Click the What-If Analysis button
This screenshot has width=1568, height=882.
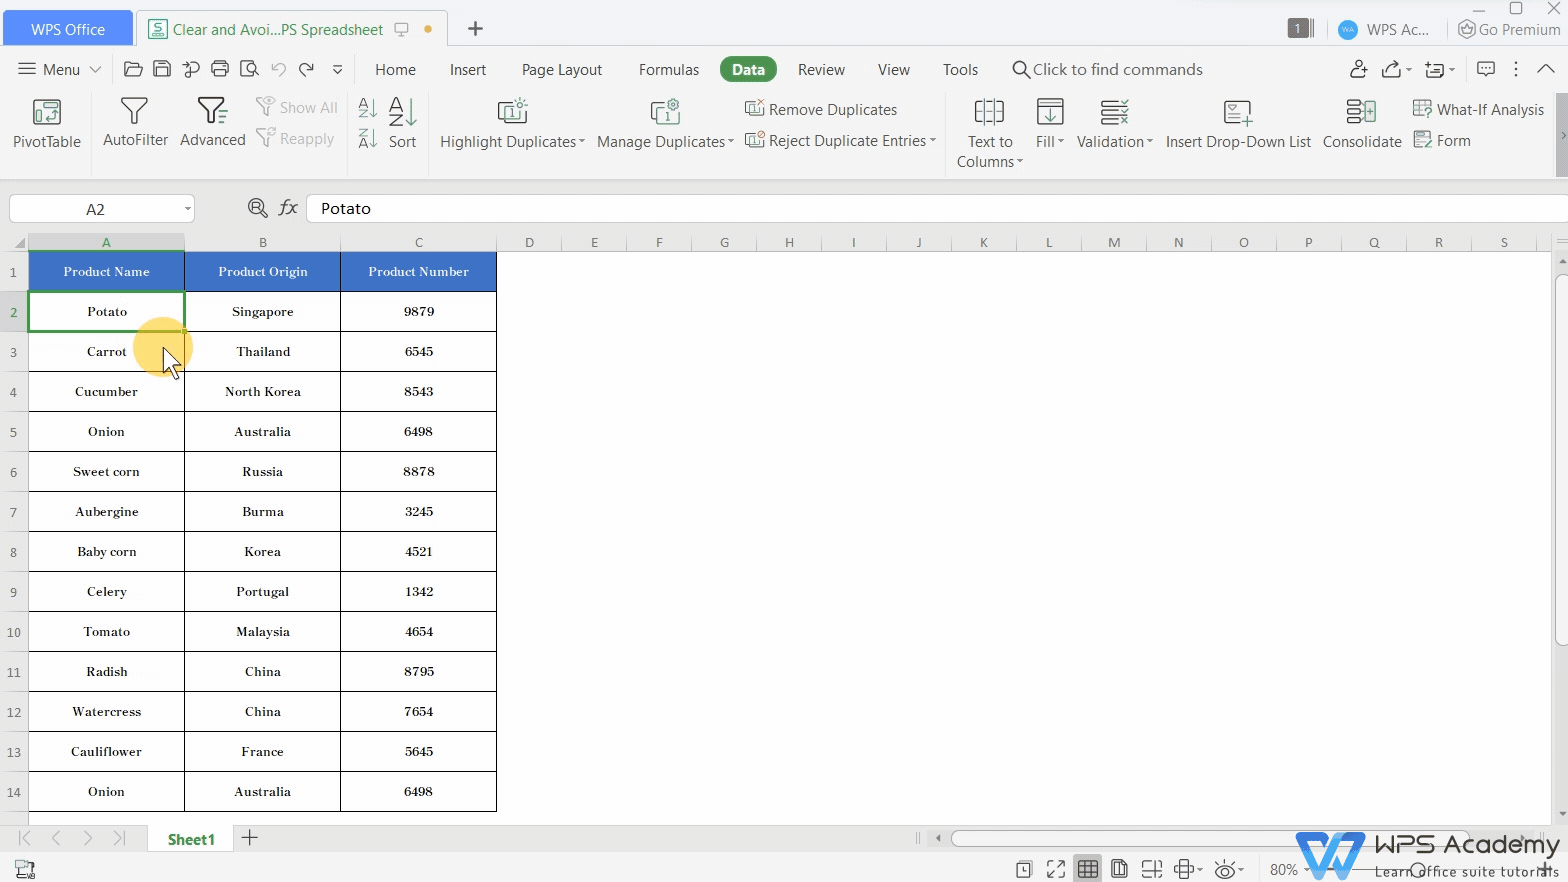[1479, 109]
